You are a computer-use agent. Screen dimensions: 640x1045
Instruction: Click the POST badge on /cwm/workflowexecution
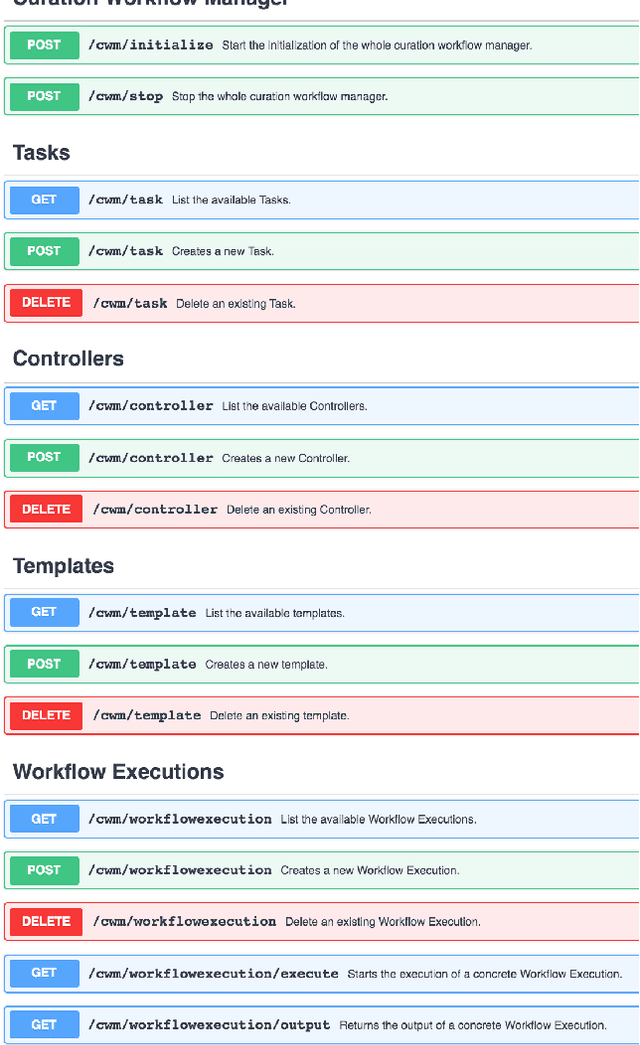click(43, 870)
